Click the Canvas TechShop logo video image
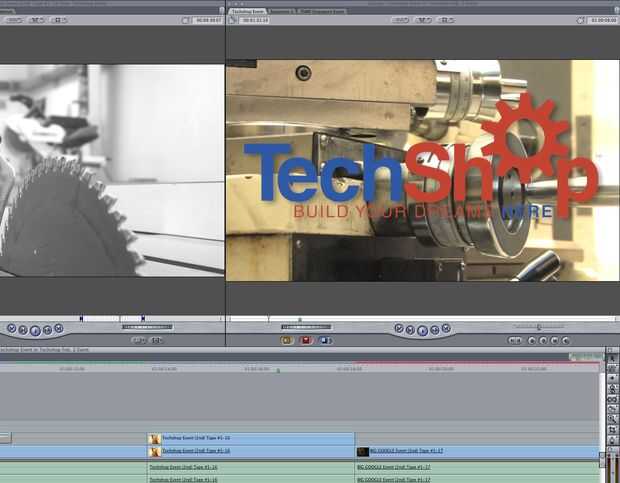 coord(423,170)
